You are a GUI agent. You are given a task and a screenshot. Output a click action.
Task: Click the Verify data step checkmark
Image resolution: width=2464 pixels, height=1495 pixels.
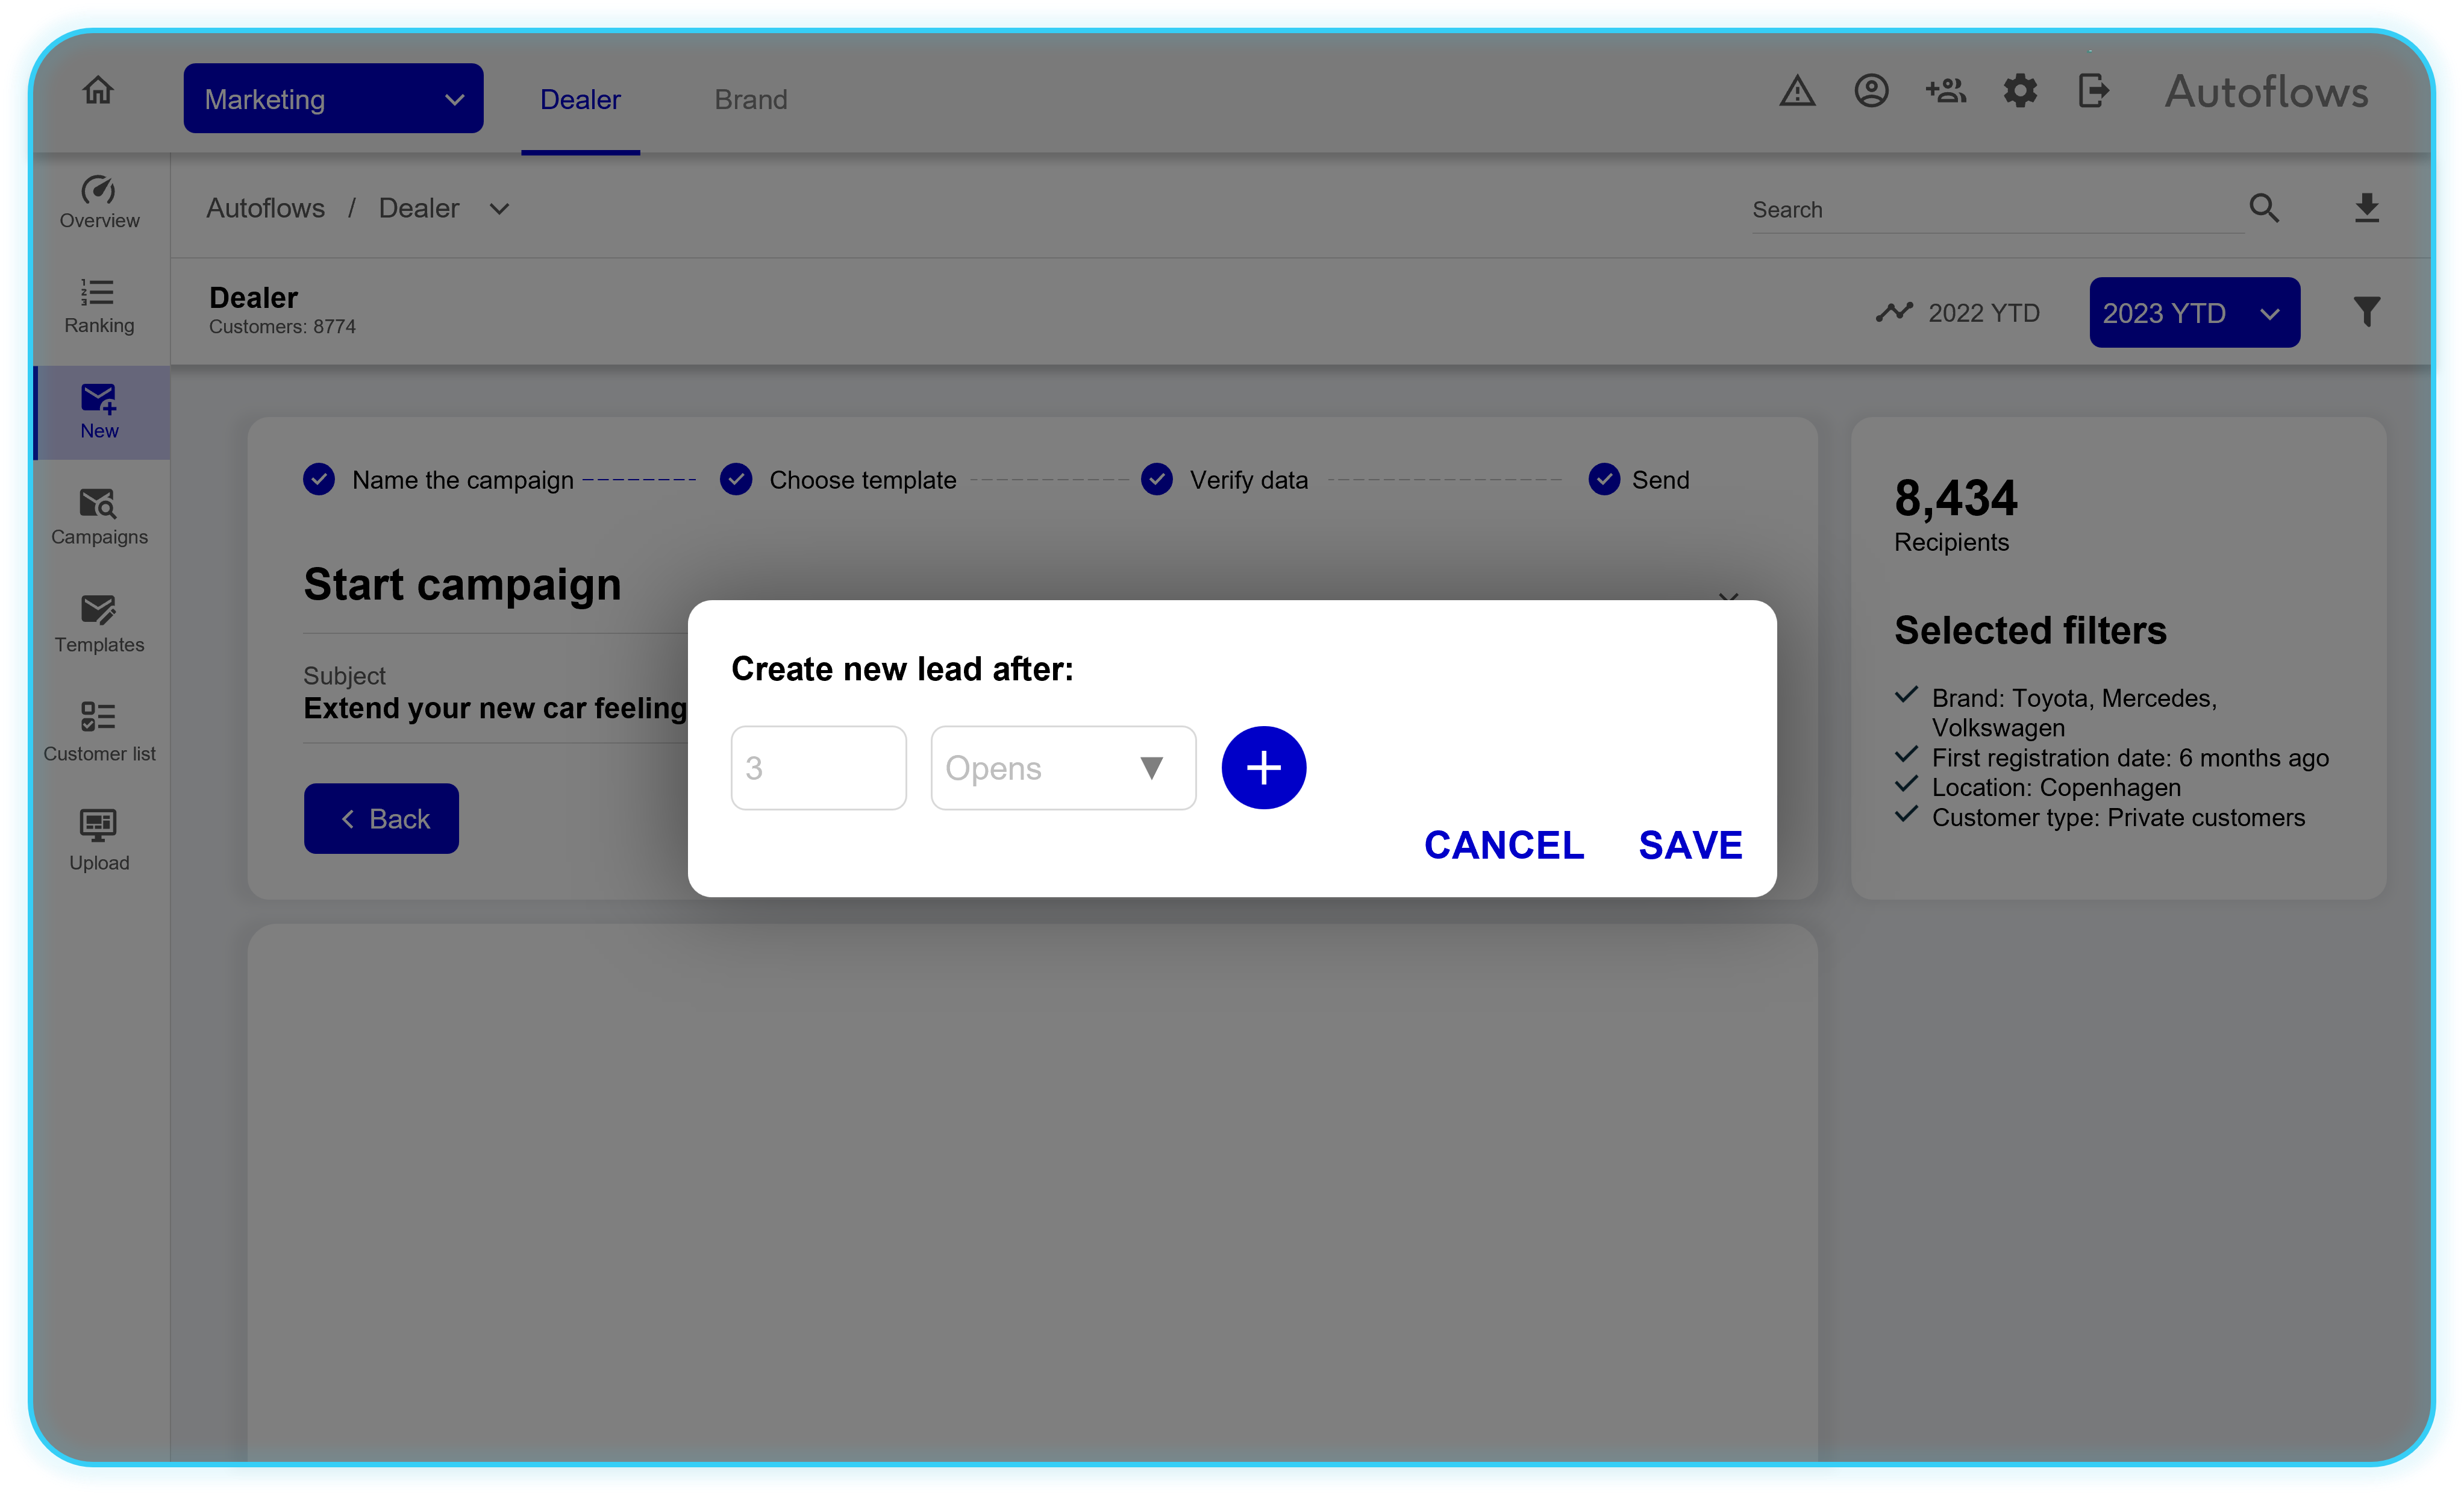coord(1157,480)
